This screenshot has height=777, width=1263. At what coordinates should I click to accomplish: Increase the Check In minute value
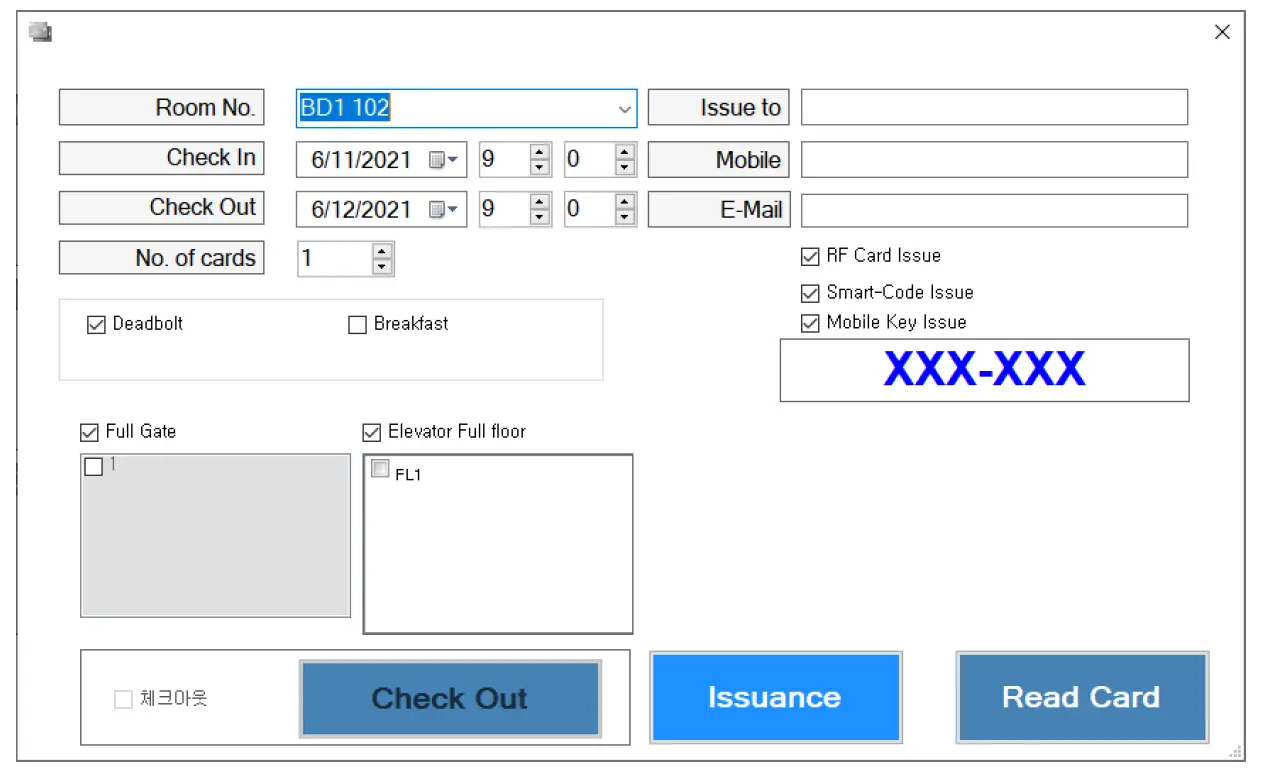[x=625, y=152]
